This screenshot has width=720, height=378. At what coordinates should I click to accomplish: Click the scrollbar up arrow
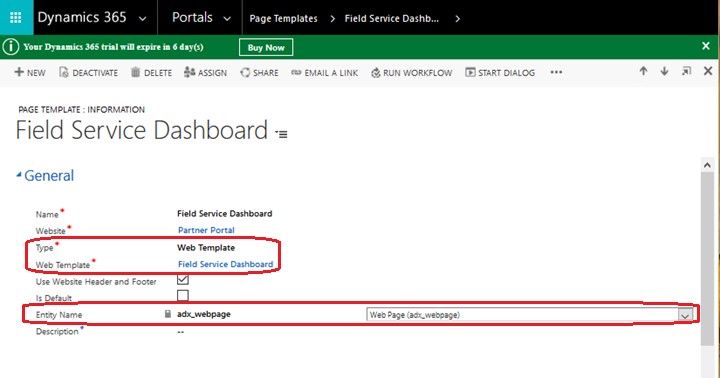click(707, 165)
